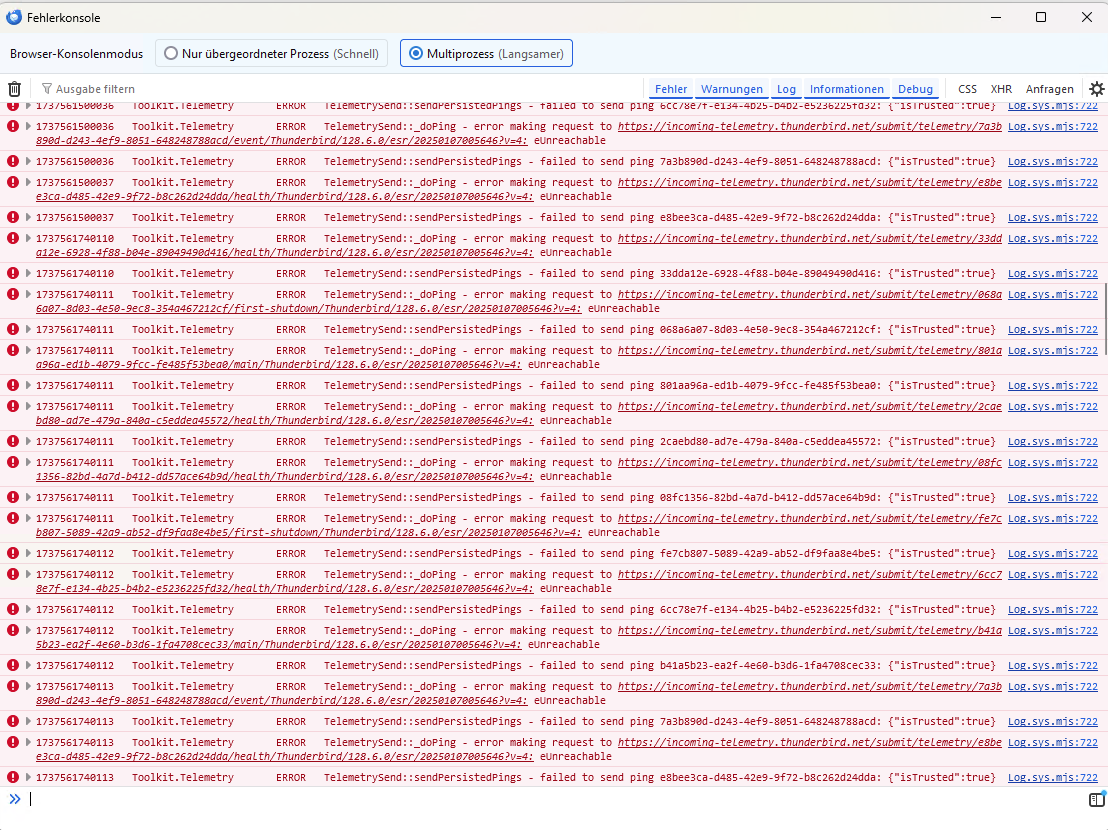Screen dimensions: 1108x830
Task: Click the console prompt chevron icon
Action: pos(14,799)
